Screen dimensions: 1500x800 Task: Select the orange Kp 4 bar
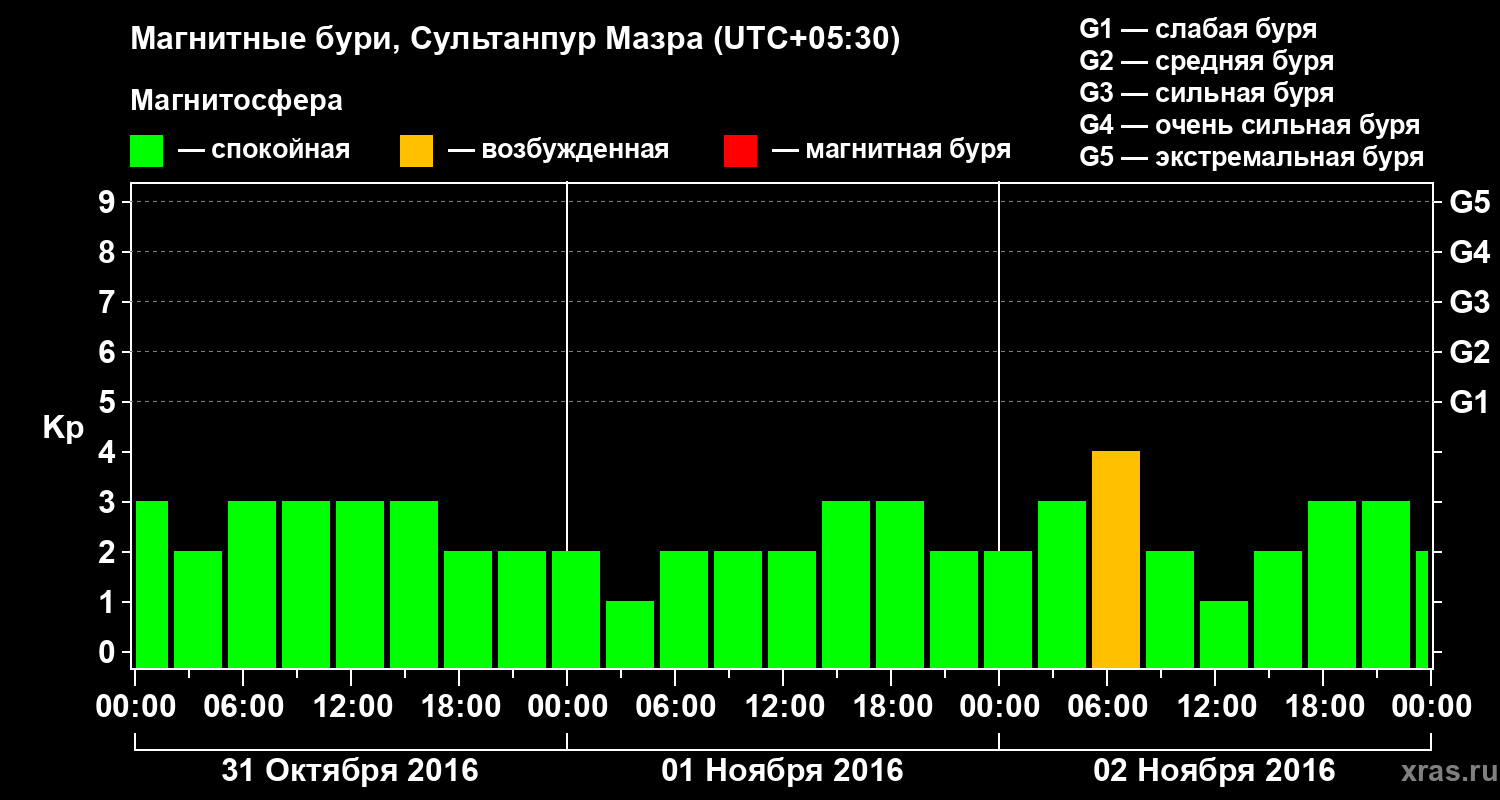click(x=1116, y=560)
